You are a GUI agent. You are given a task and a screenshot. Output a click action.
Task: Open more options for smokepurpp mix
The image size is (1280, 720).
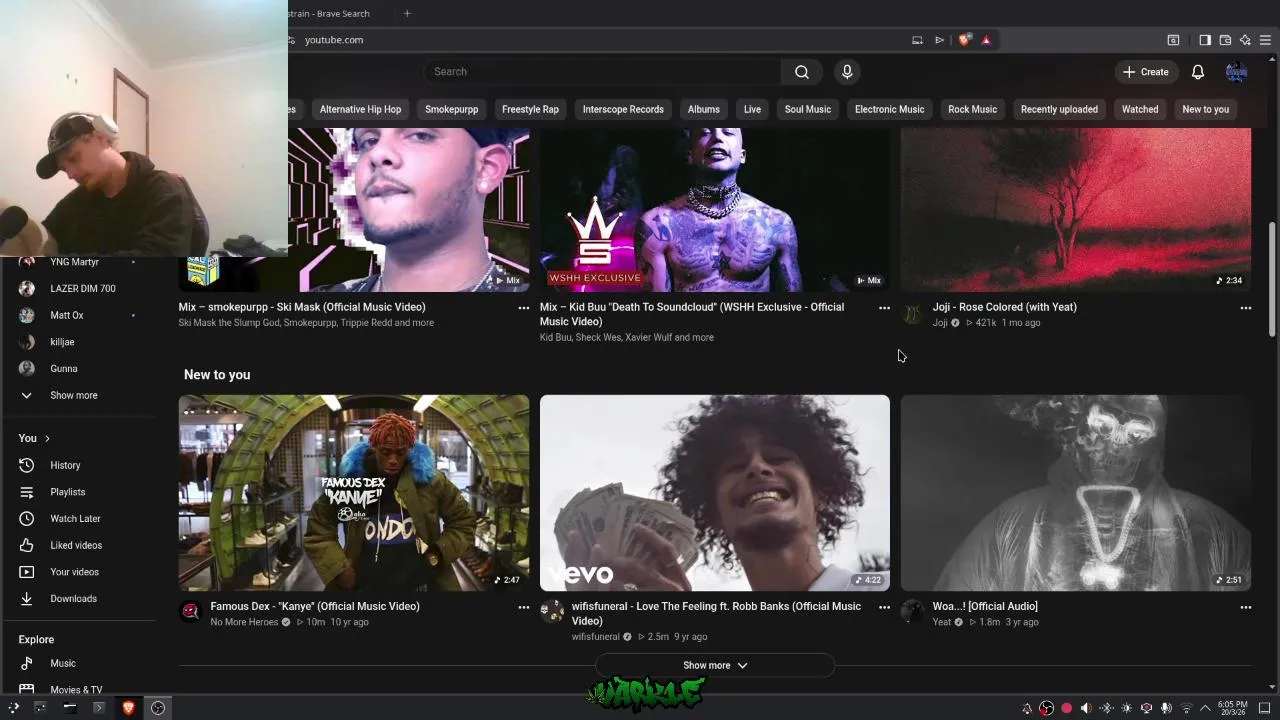pos(523,308)
